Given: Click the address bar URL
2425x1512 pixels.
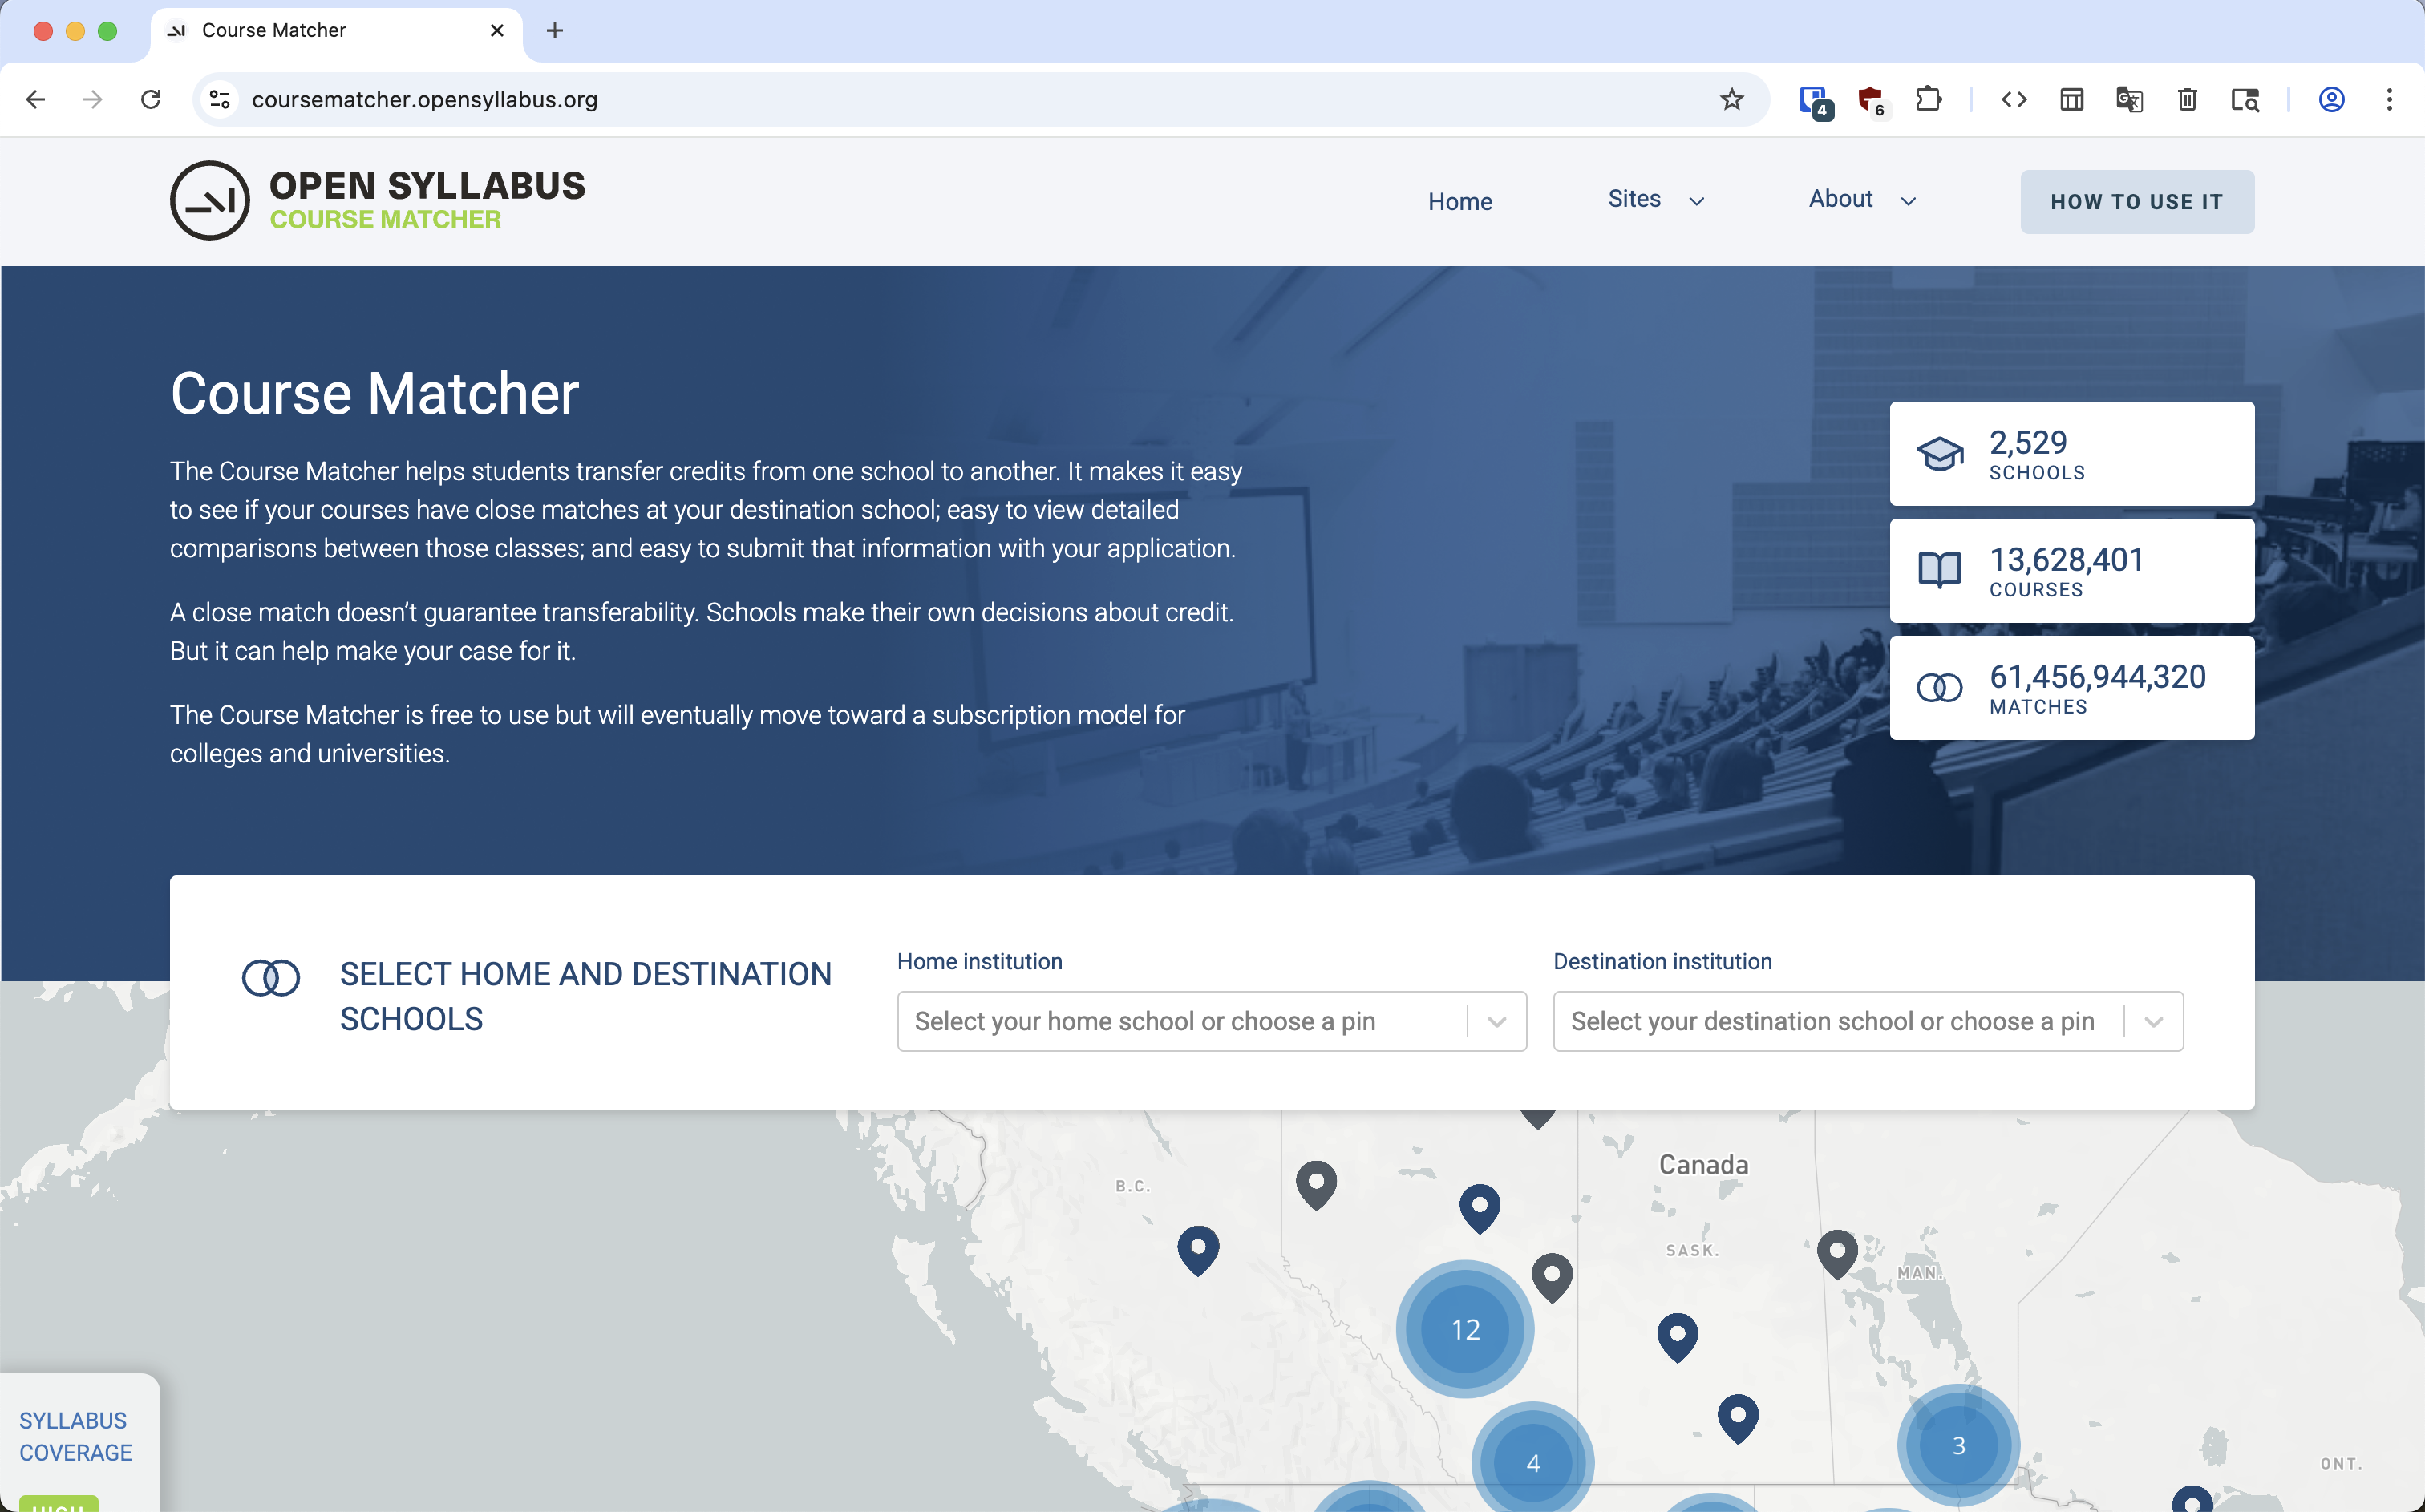Looking at the screenshot, I should point(424,99).
